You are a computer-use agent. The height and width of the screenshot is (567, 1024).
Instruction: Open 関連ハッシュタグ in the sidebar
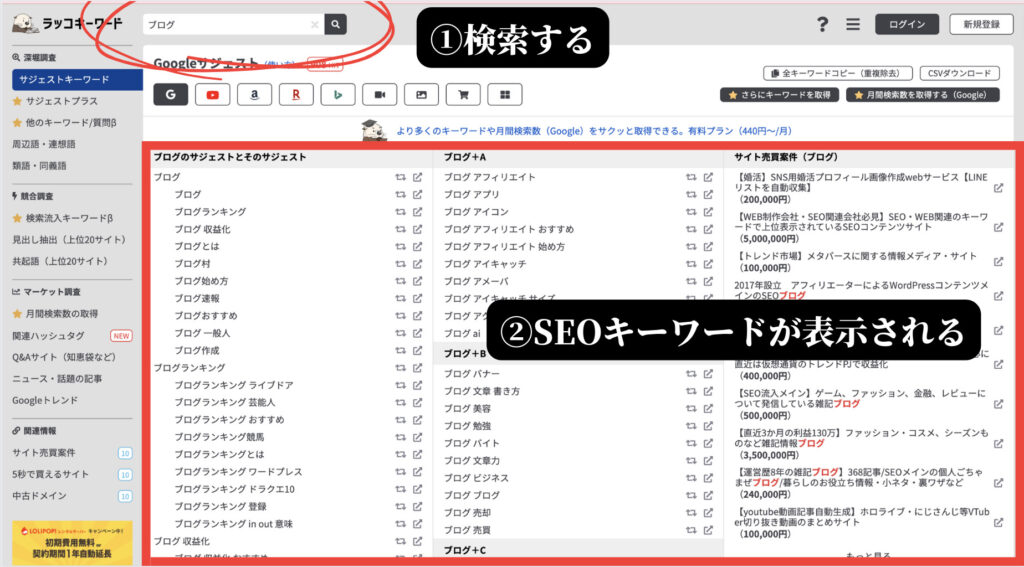point(48,336)
